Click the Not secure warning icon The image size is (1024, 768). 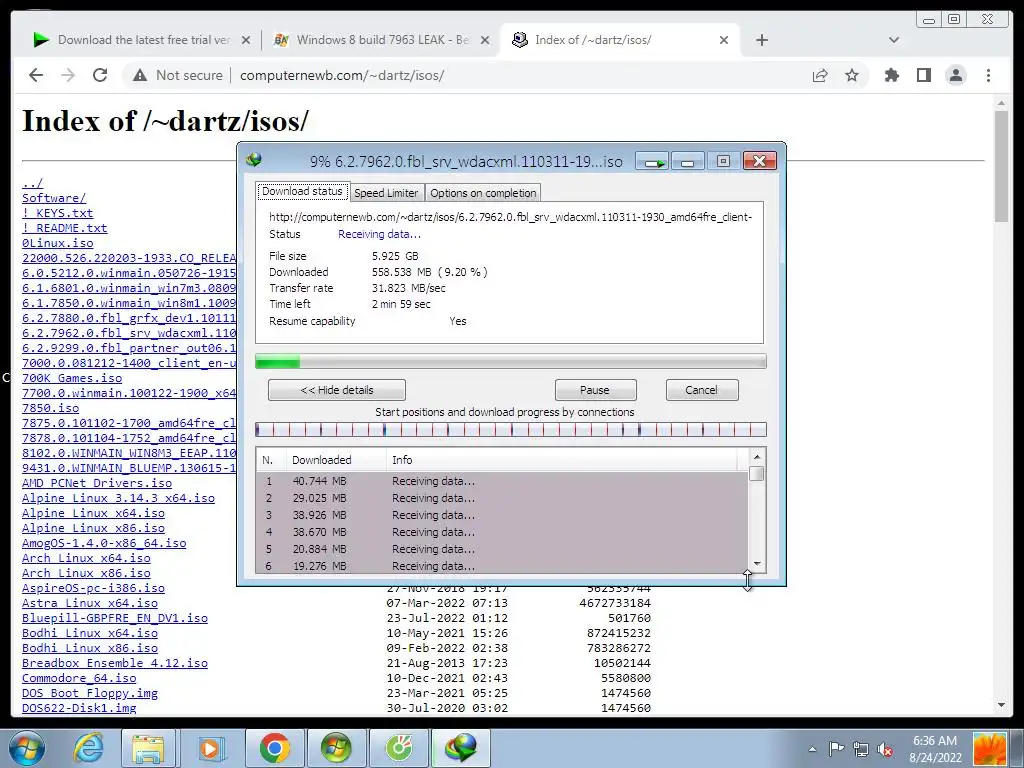140,76
